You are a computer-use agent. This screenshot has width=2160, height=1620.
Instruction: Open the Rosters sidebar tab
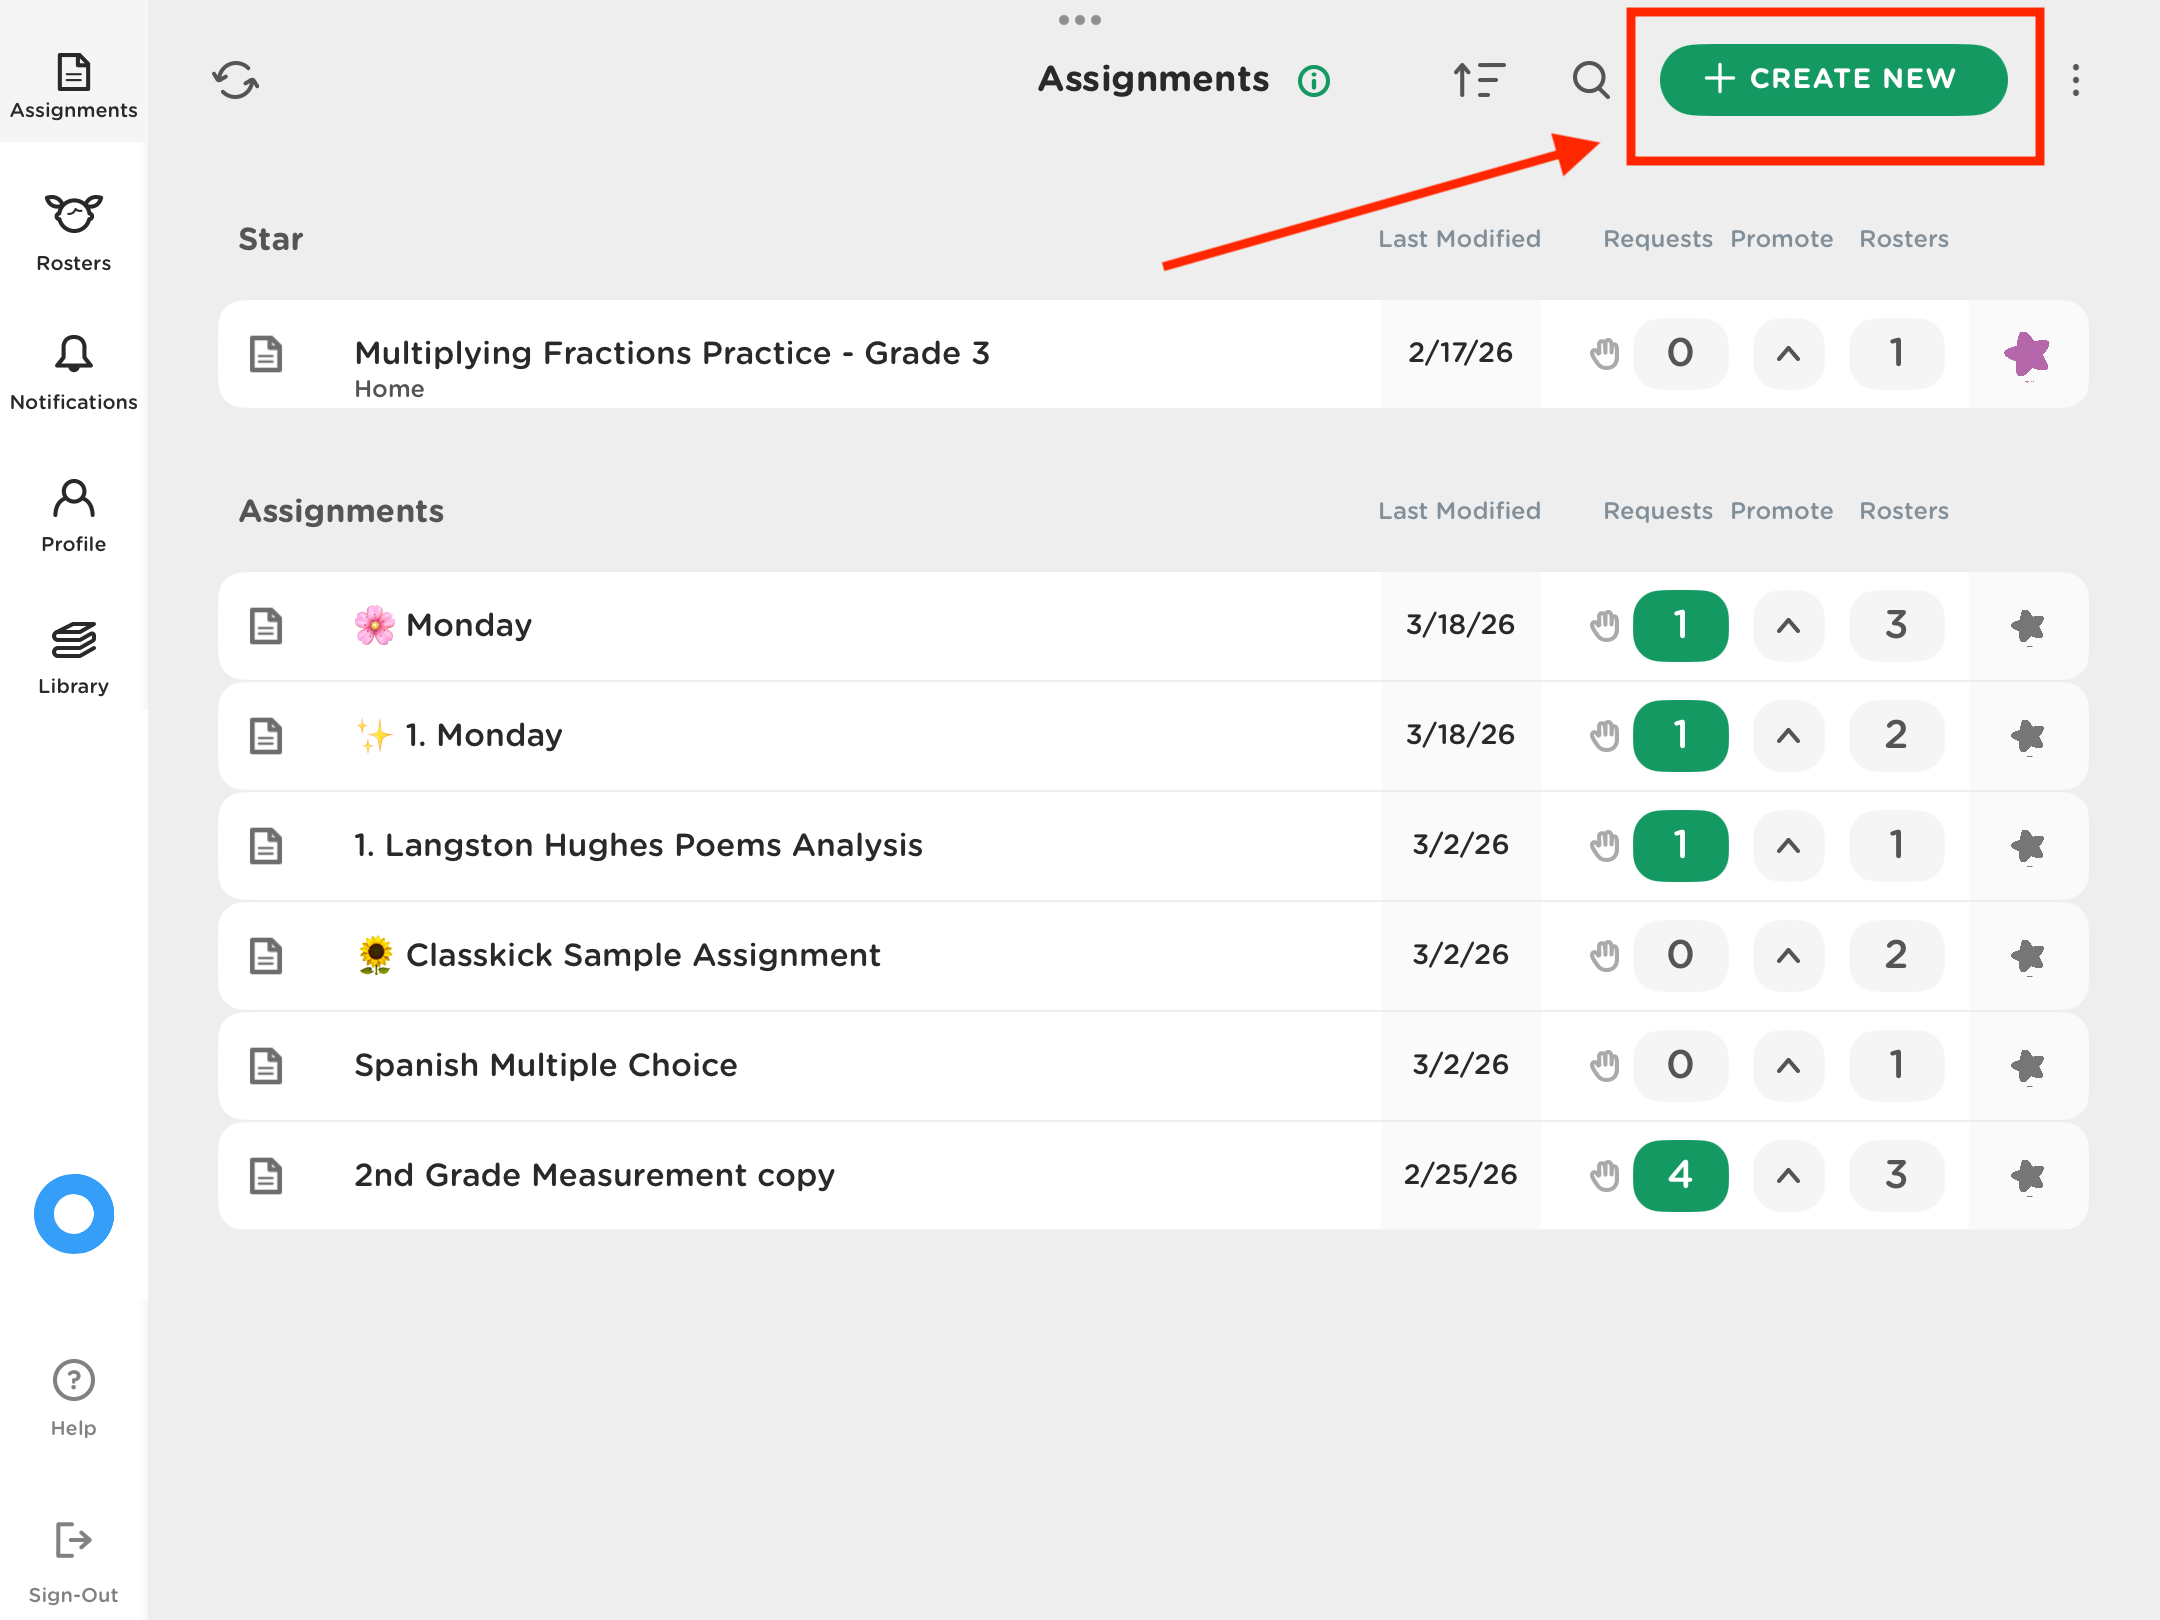(73, 233)
